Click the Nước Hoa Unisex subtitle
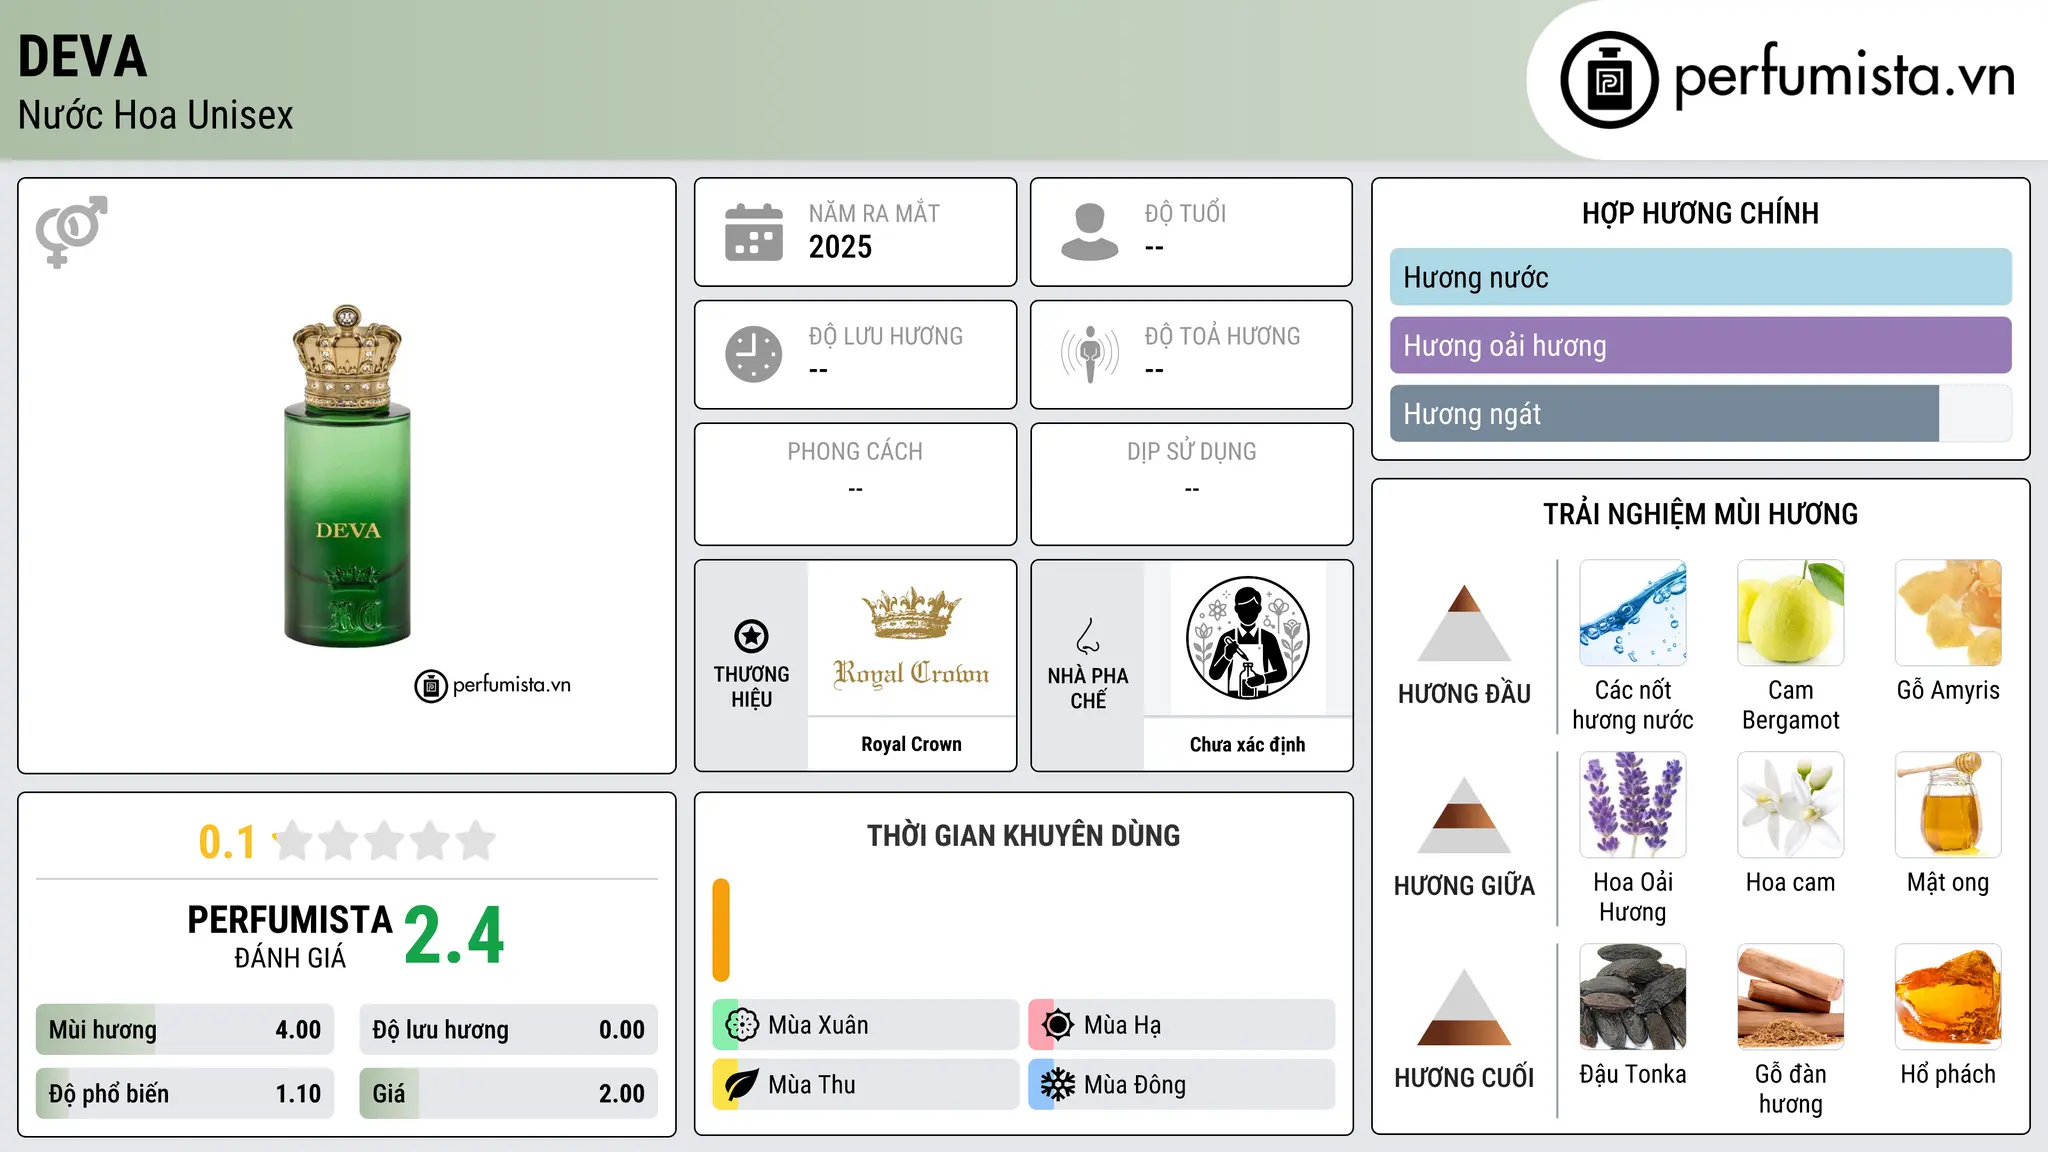2048x1152 pixels. click(156, 116)
